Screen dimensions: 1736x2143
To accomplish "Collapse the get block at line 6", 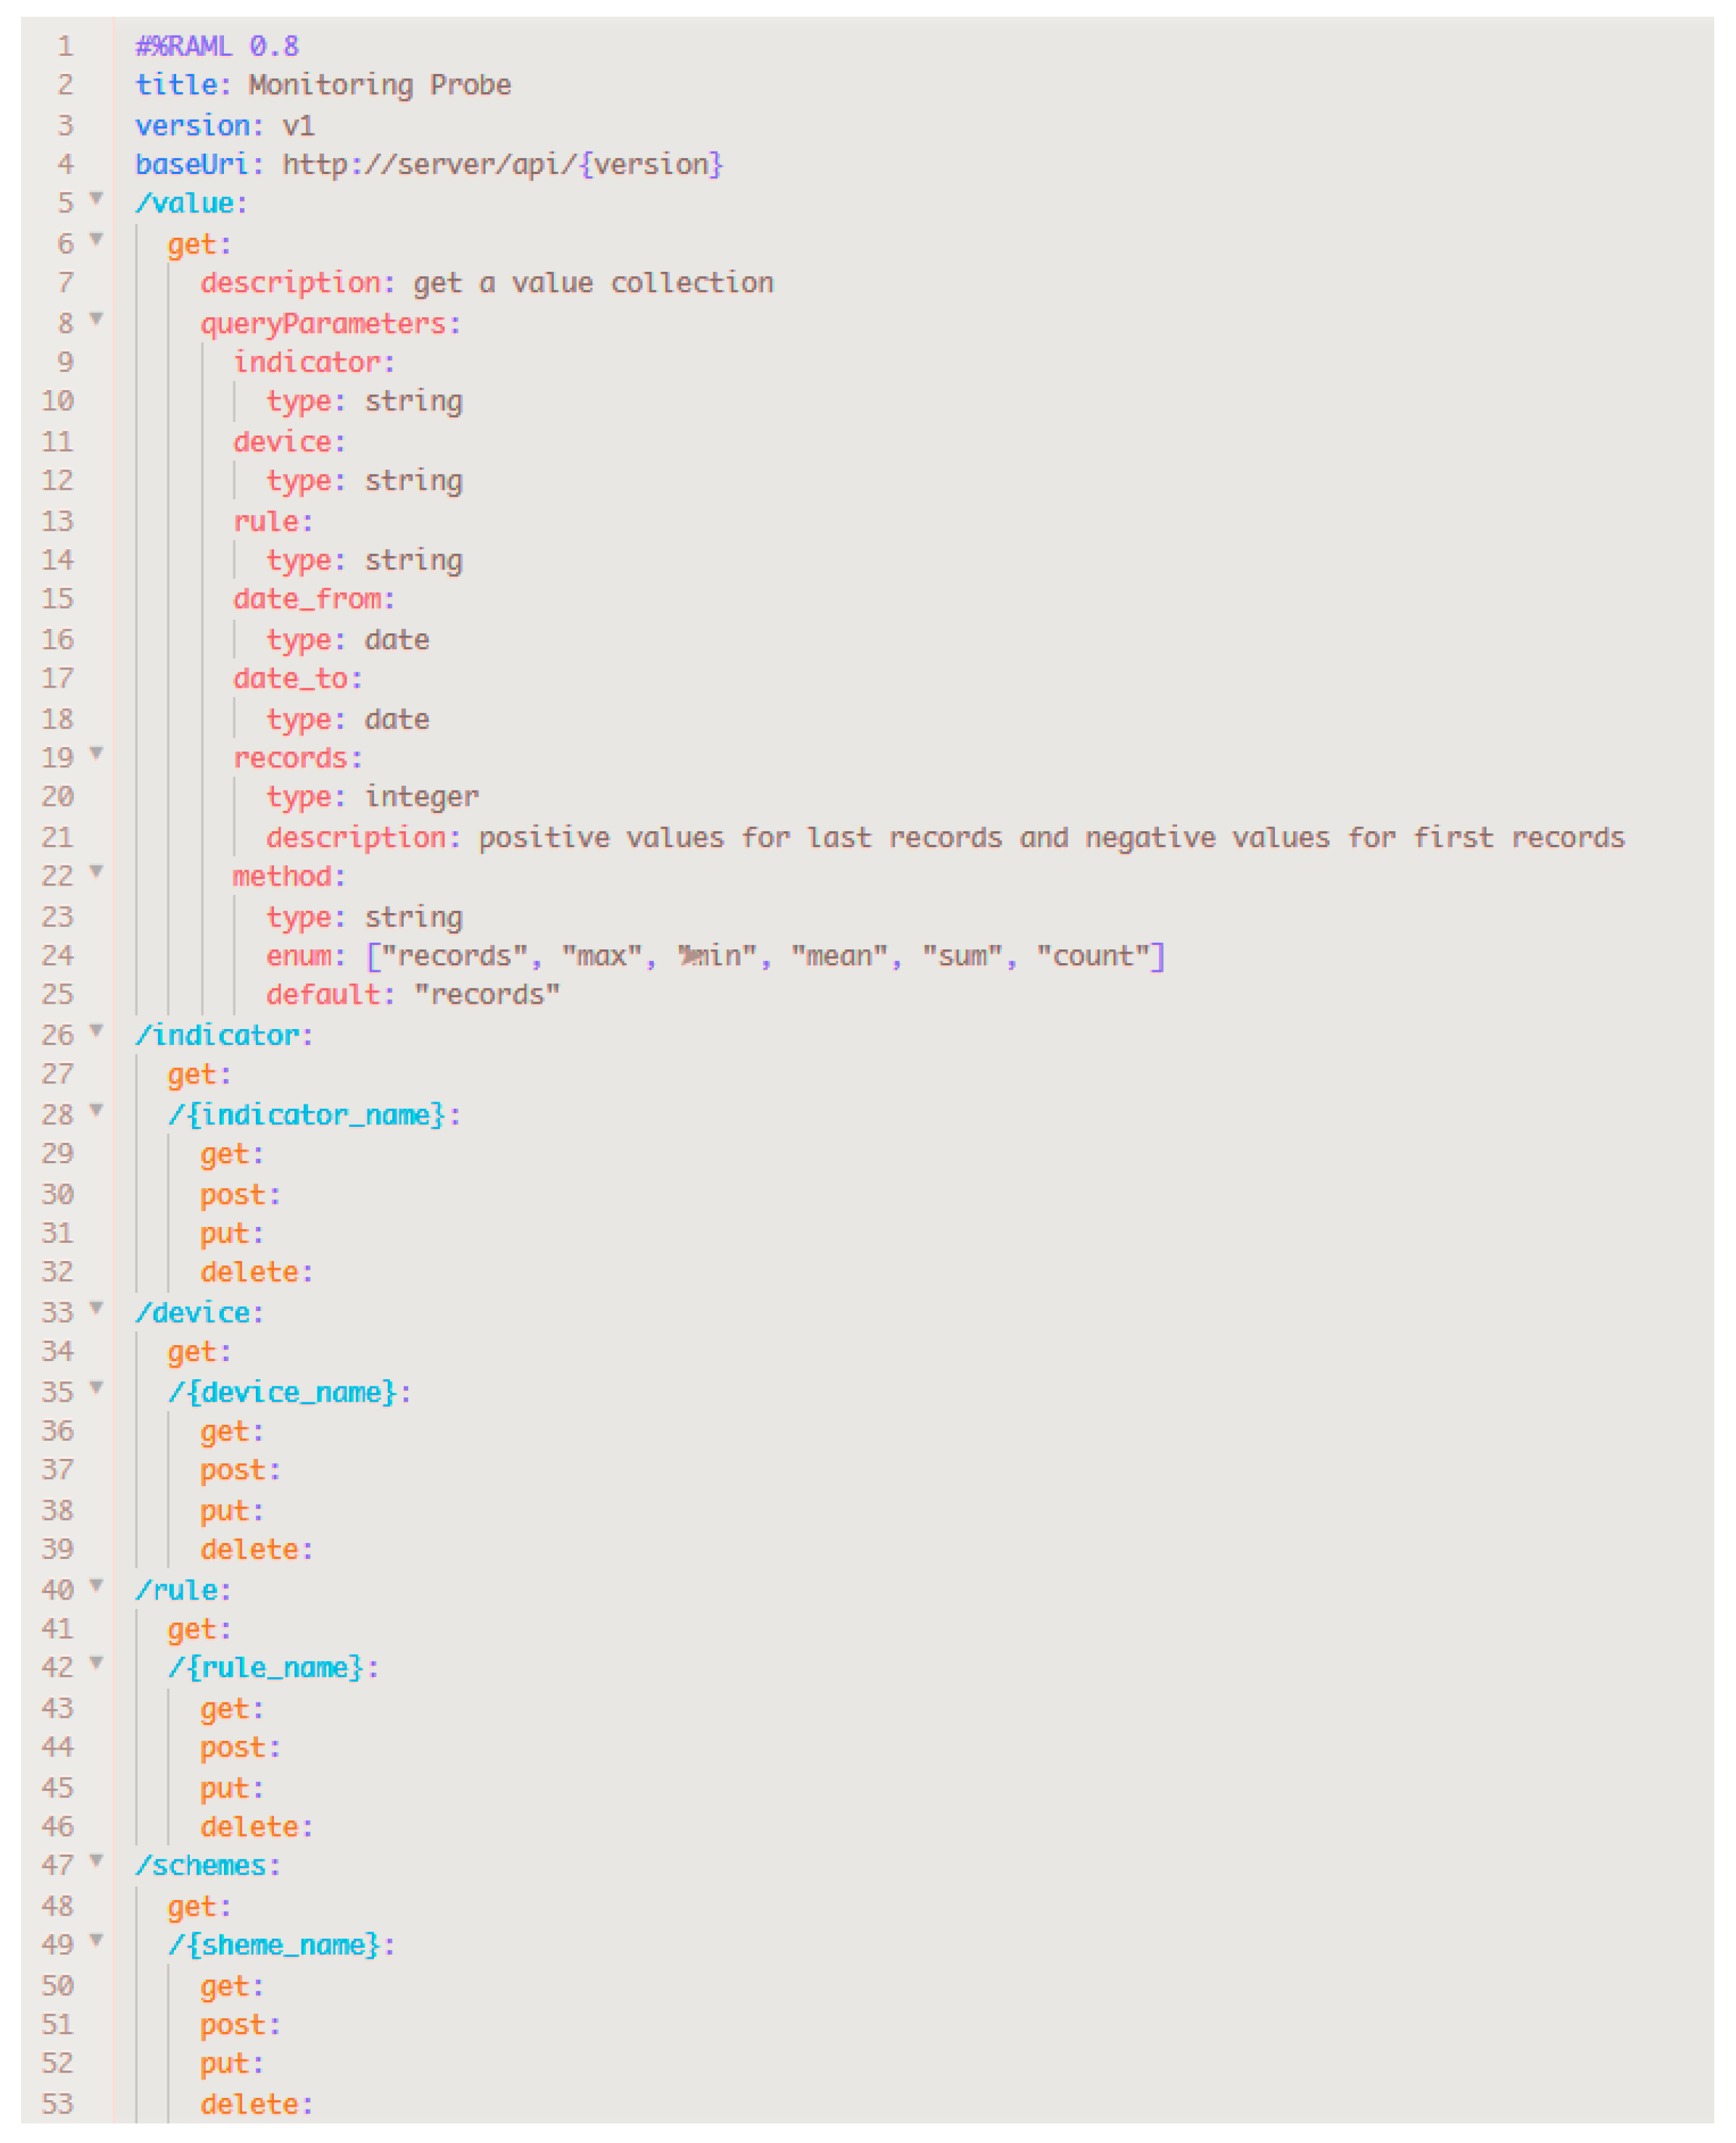I will pos(97,239).
